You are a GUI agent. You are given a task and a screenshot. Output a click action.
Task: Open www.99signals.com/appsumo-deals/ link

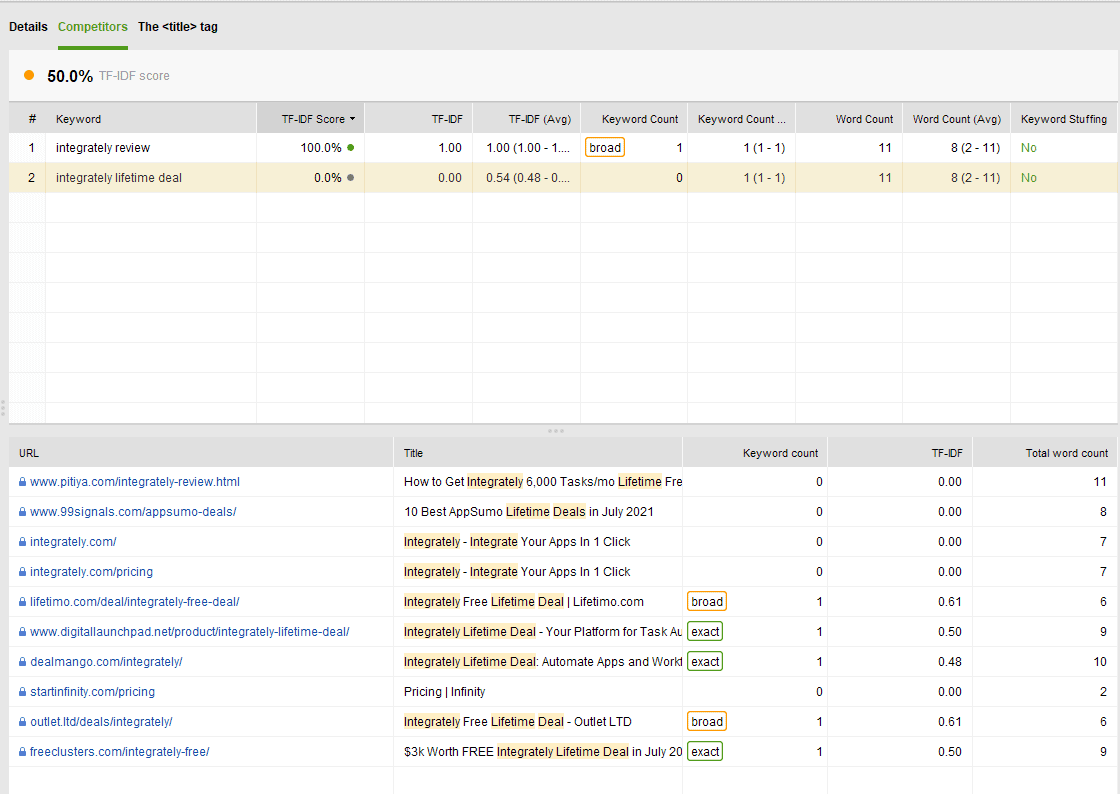pos(133,512)
